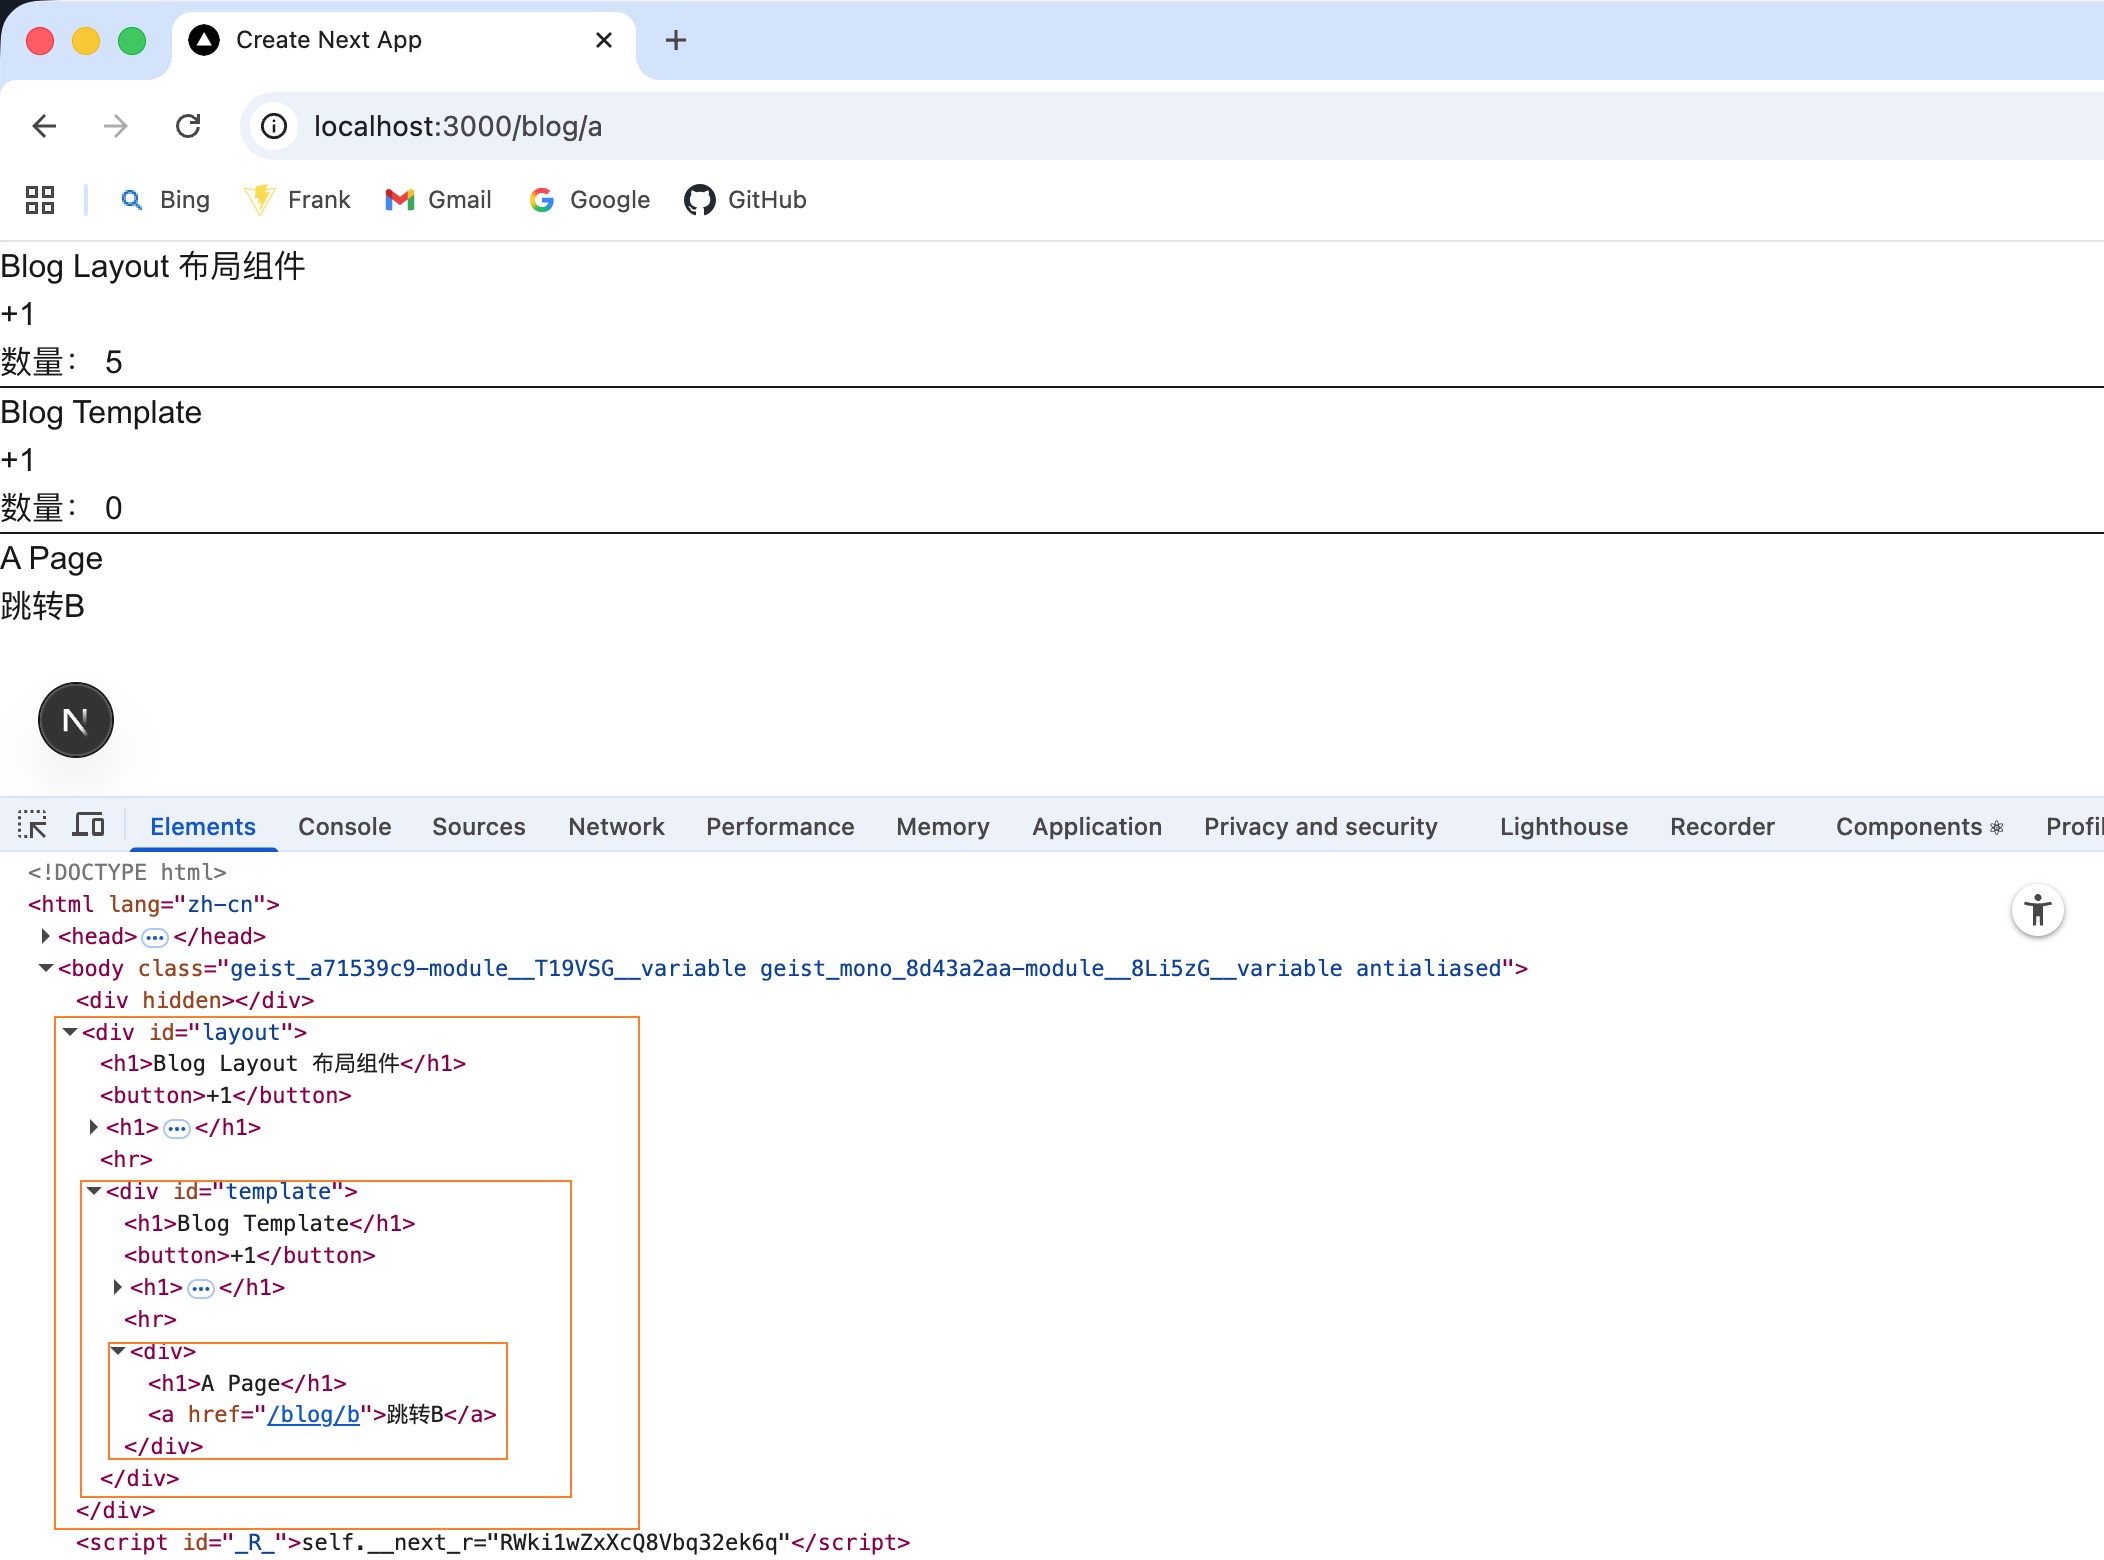Expand the head element node
Image resolution: width=2104 pixels, height=1560 pixels.
[x=45, y=936]
